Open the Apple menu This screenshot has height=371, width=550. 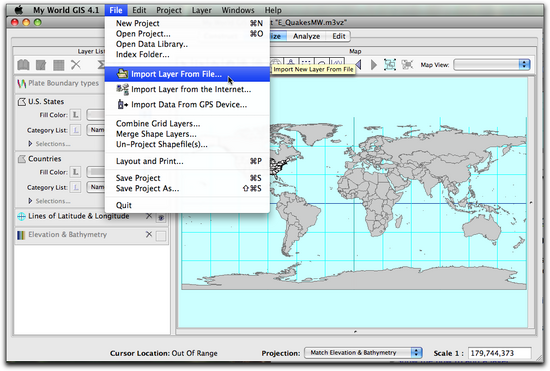(19, 10)
